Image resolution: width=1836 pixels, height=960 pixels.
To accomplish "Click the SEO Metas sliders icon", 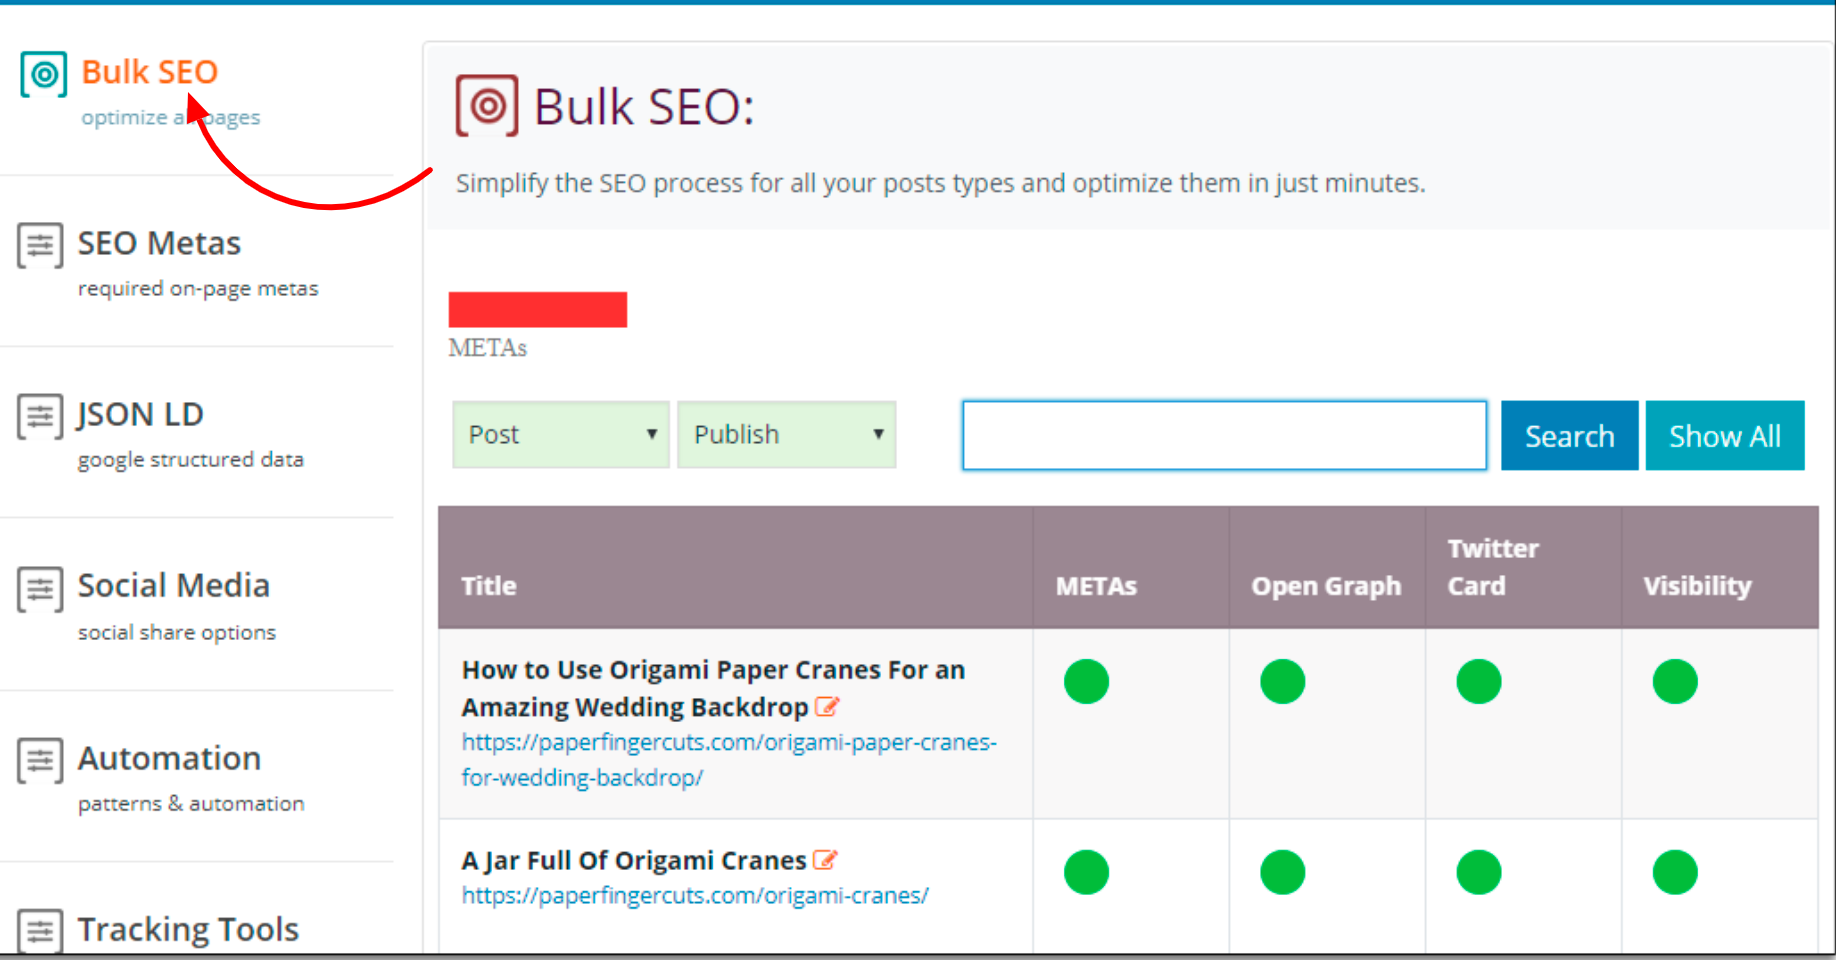I will tap(40, 245).
